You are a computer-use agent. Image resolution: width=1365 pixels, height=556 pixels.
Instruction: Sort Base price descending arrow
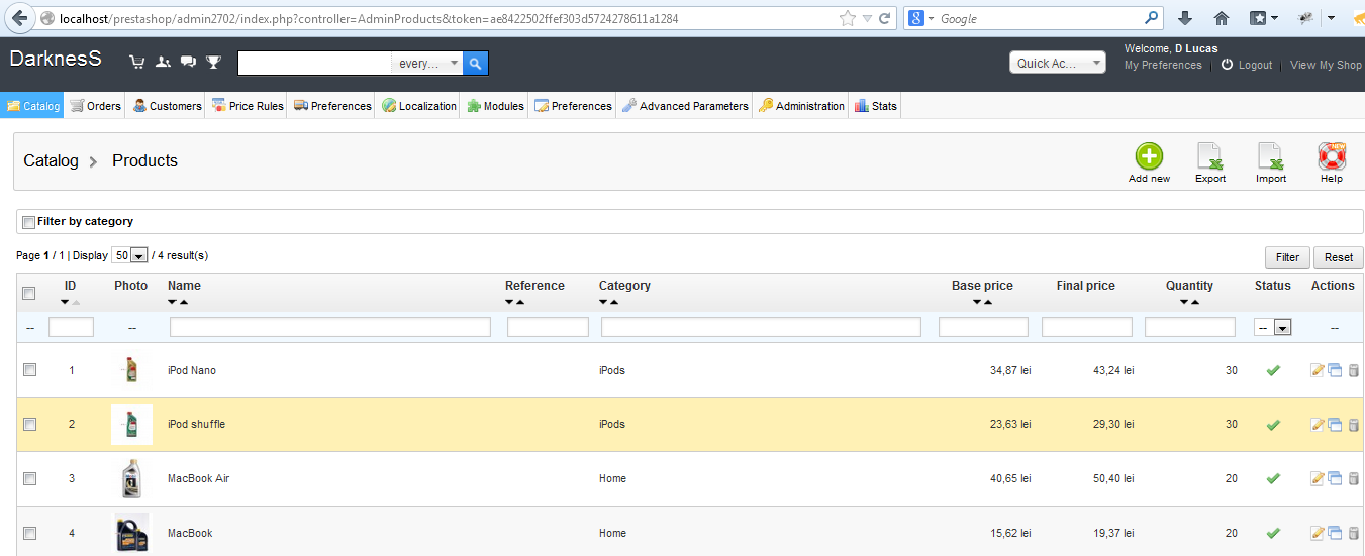coord(976,302)
